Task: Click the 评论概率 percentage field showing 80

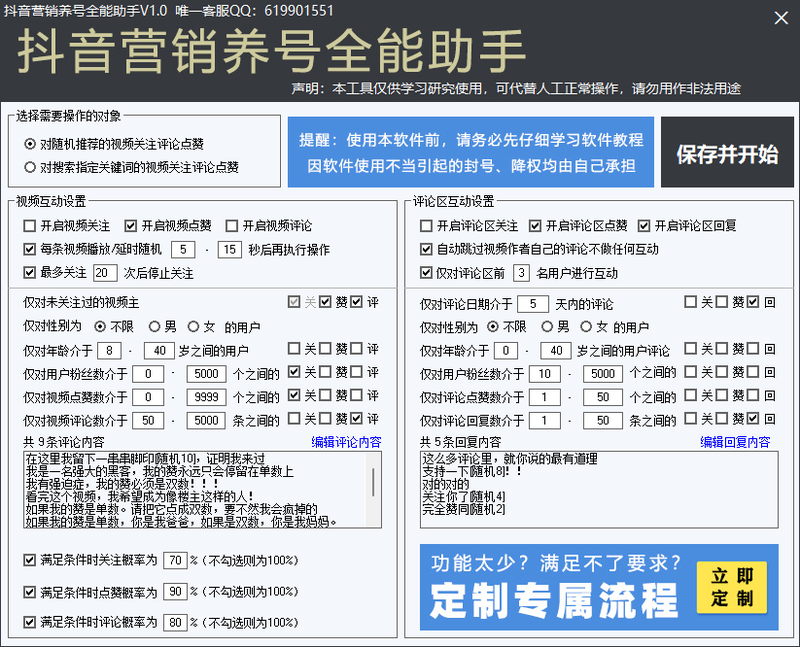Action: click(176, 623)
